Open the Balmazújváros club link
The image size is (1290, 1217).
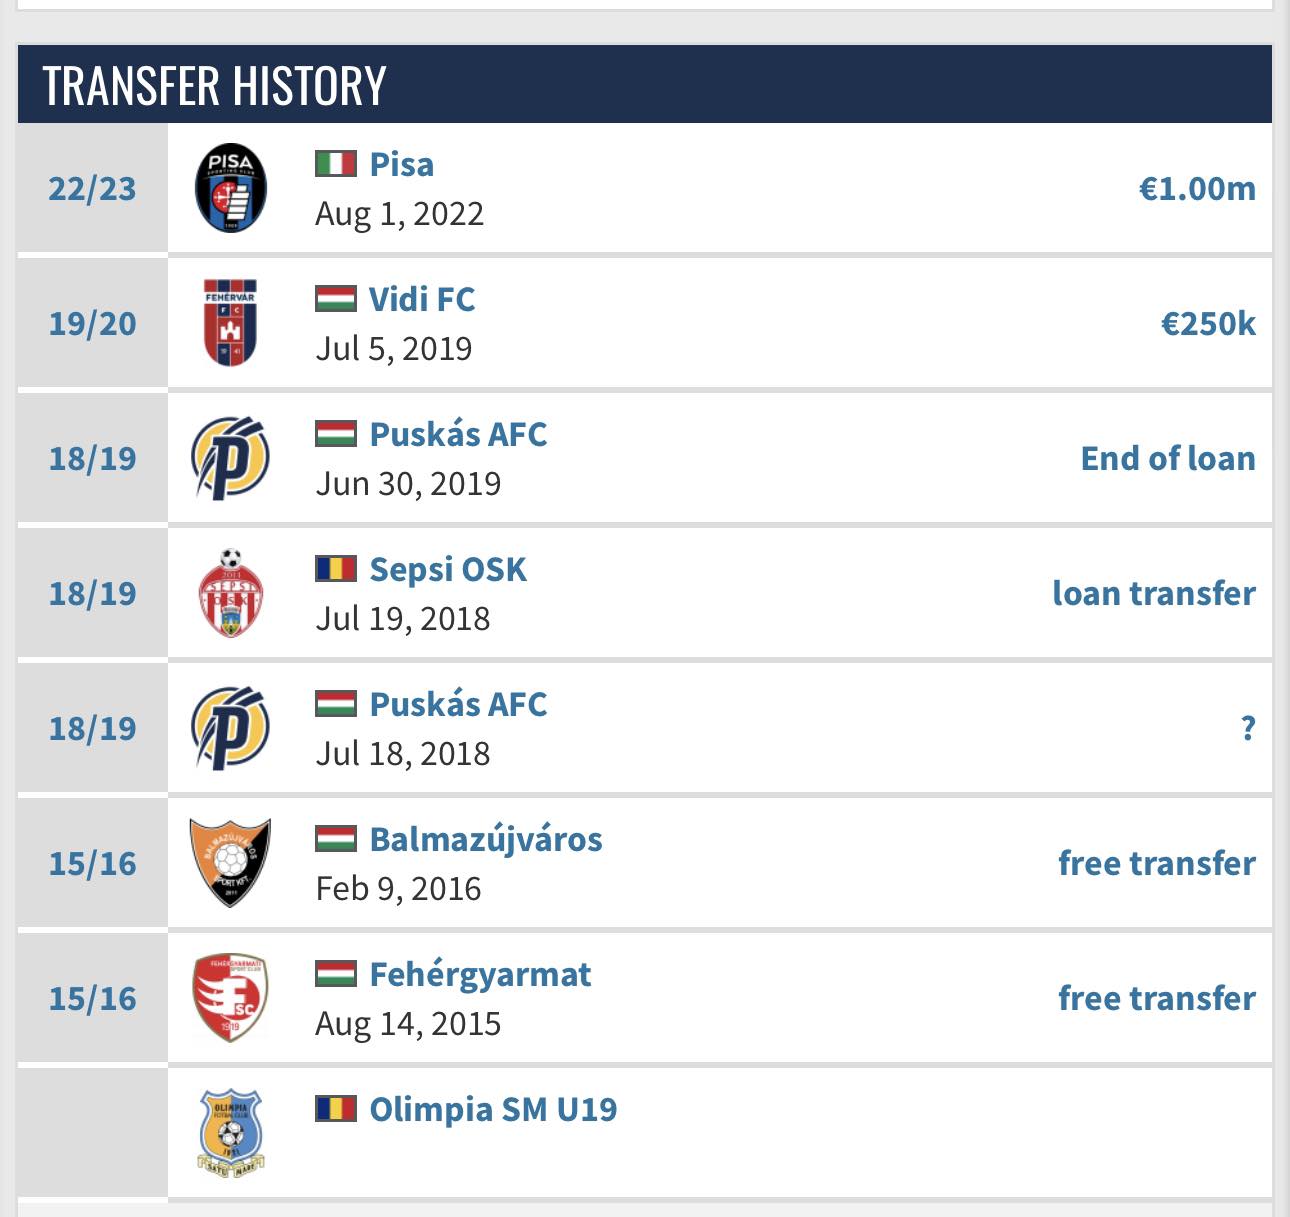(x=486, y=839)
